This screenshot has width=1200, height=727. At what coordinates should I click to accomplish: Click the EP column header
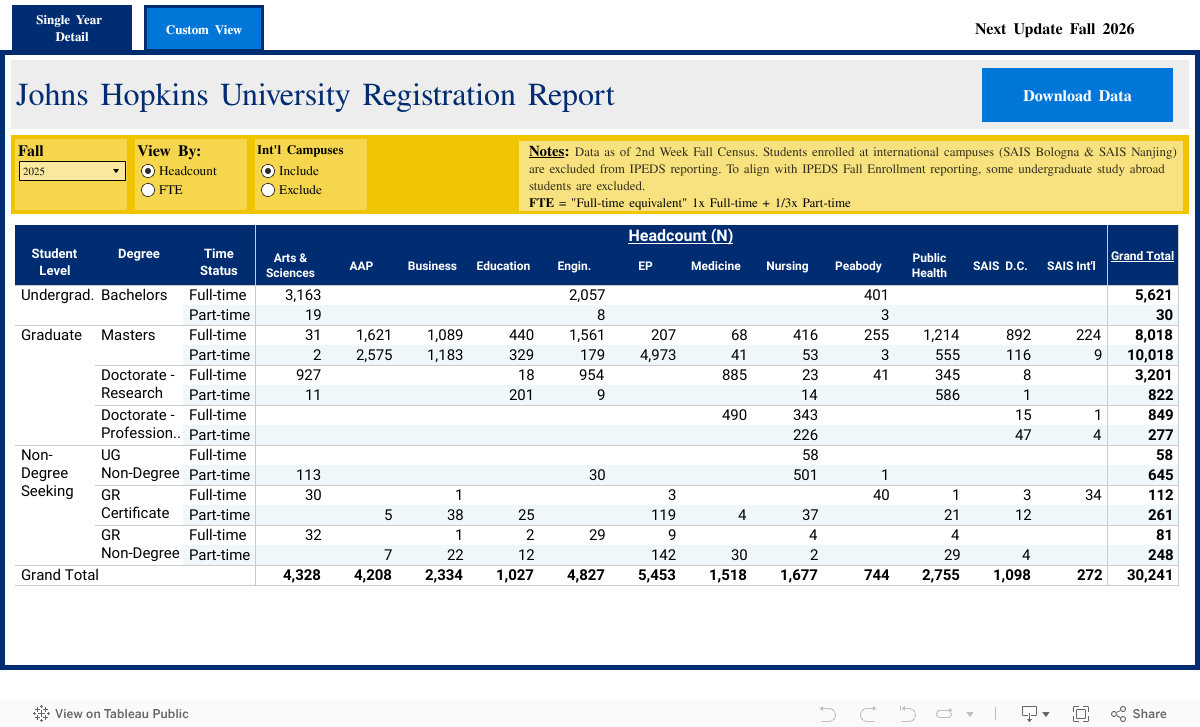click(645, 266)
